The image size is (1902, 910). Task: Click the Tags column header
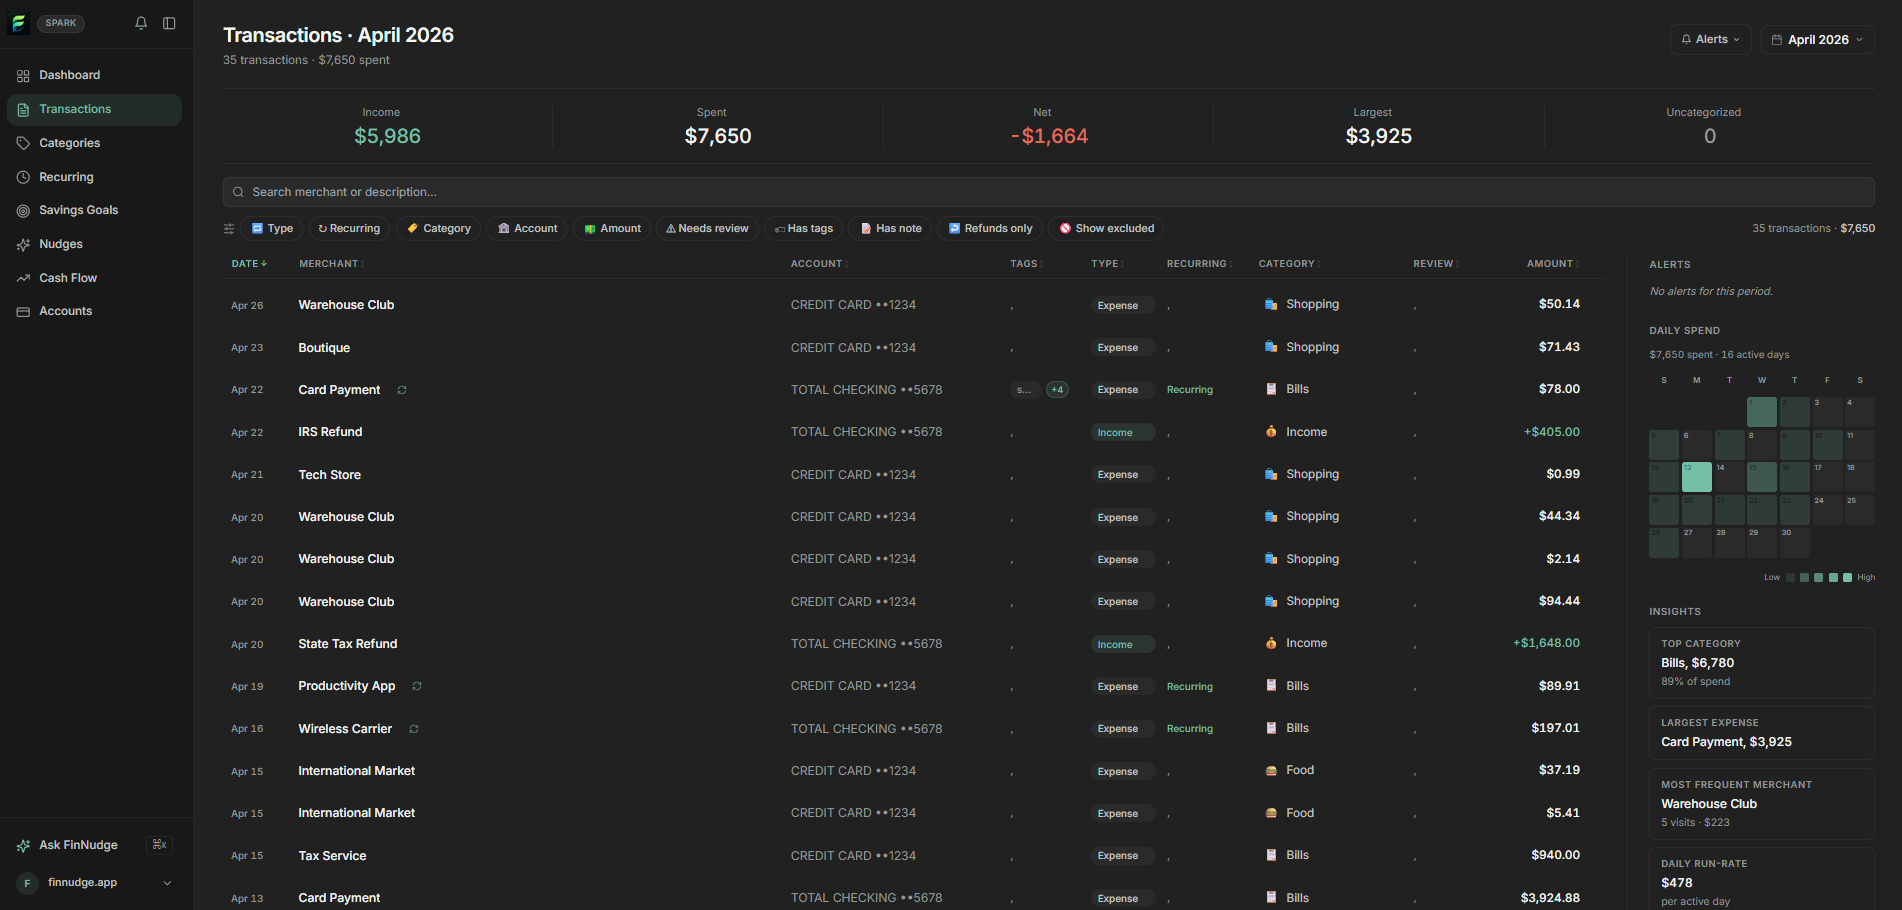coord(1026,264)
